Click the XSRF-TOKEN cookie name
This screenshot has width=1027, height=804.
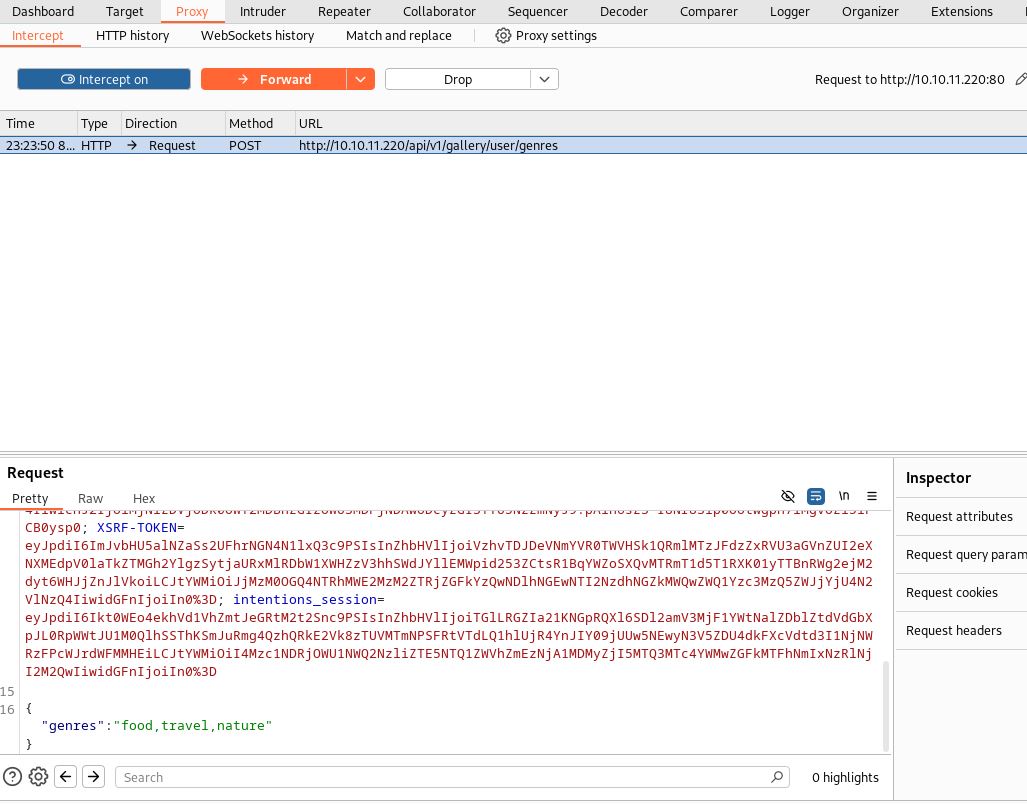point(137,528)
